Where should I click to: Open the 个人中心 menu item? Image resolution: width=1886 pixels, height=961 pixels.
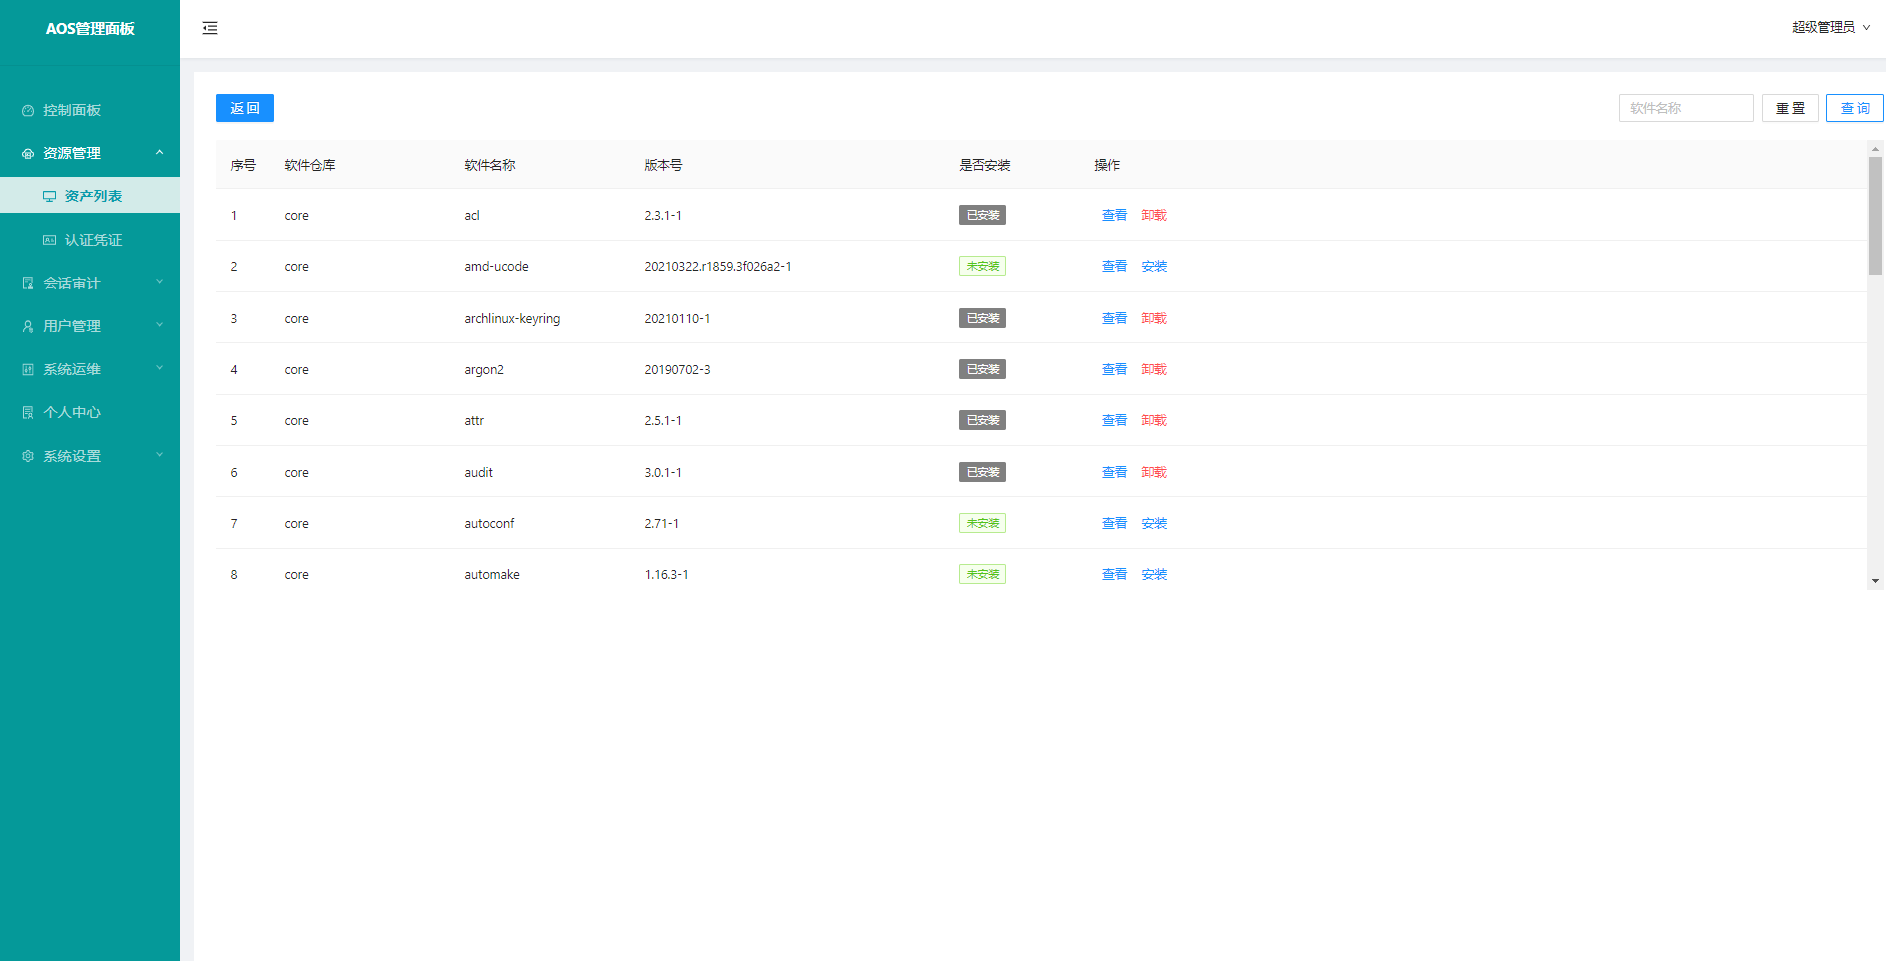tap(72, 413)
